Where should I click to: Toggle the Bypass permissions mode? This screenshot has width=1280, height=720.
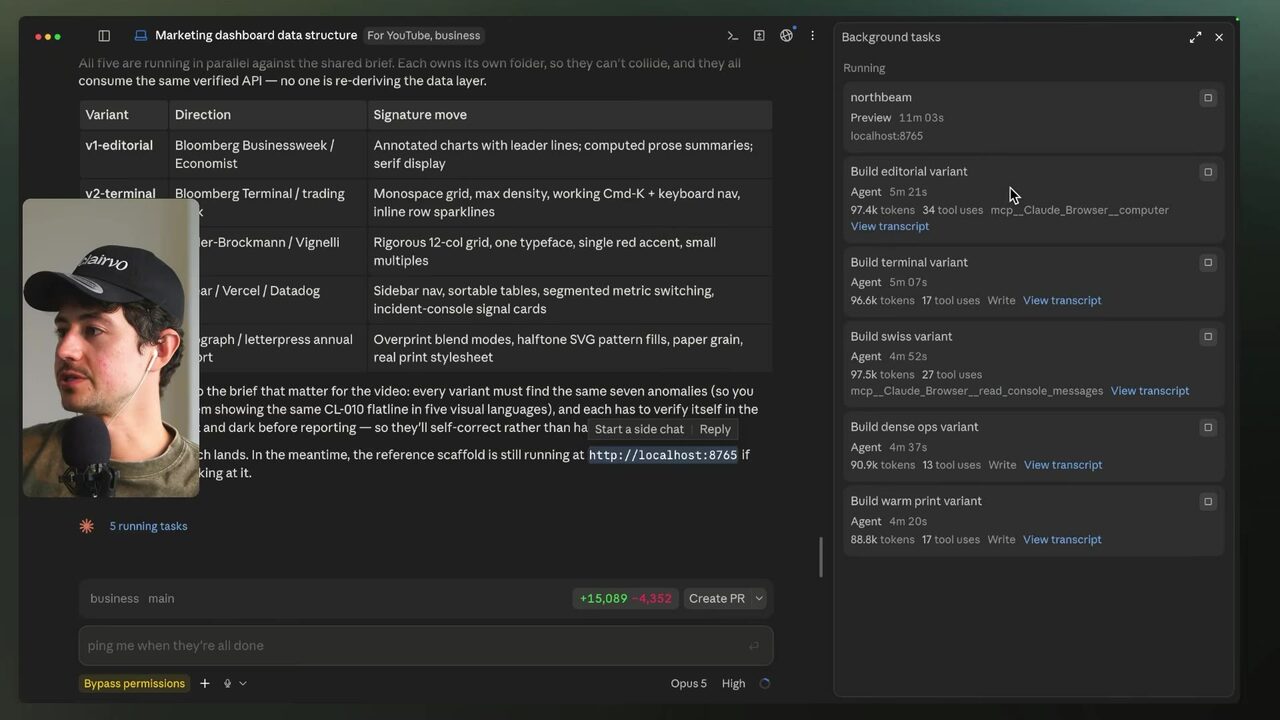134,684
